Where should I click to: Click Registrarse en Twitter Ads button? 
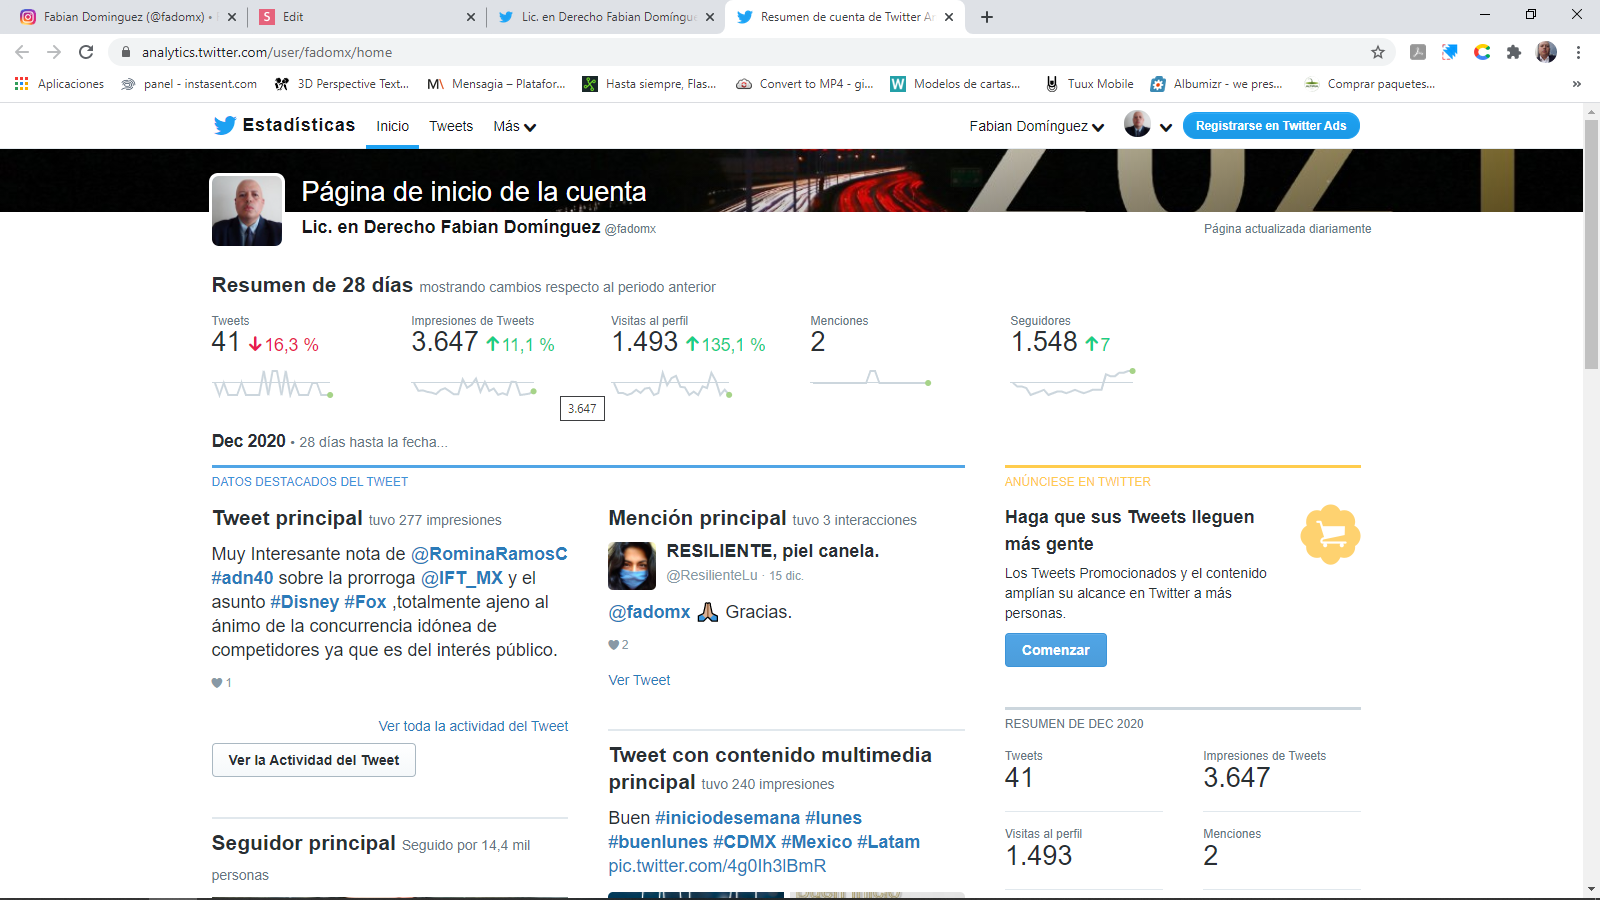tap(1271, 125)
